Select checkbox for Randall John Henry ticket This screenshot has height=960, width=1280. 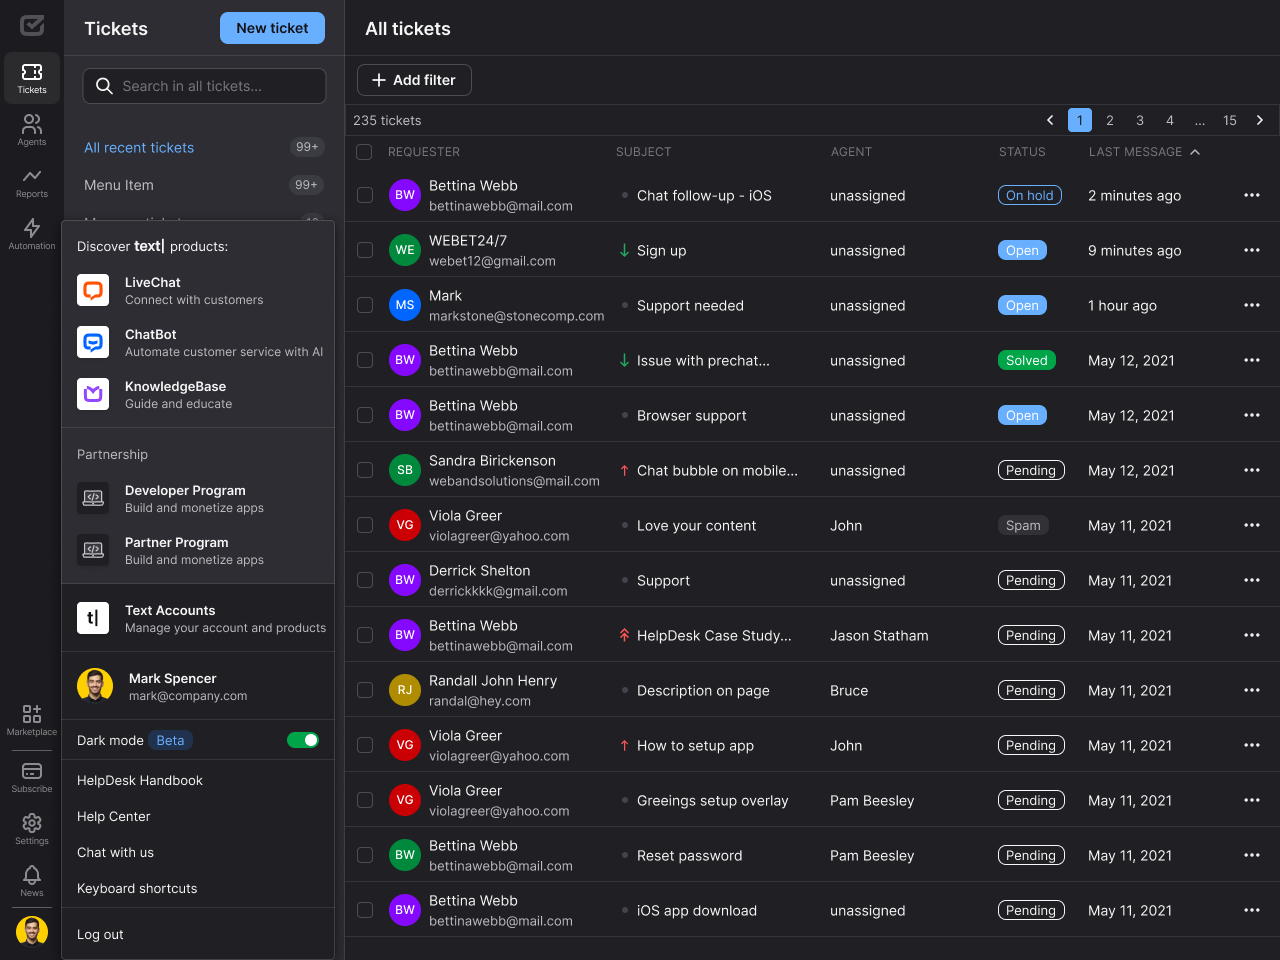click(365, 690)
